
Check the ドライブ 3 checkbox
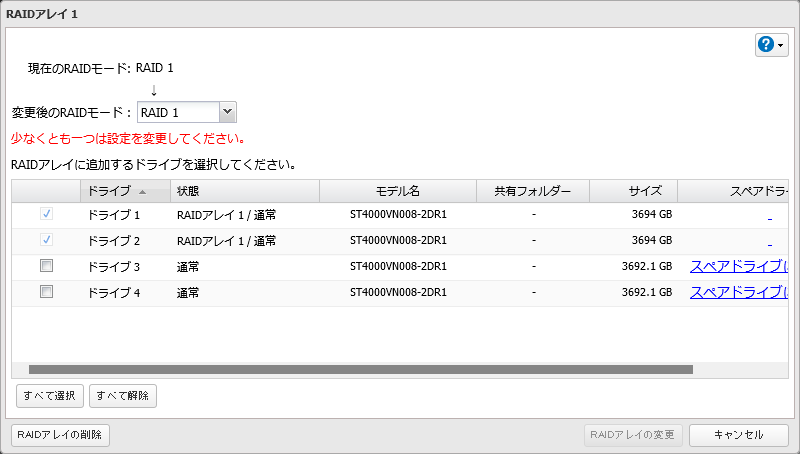[46, 266]
